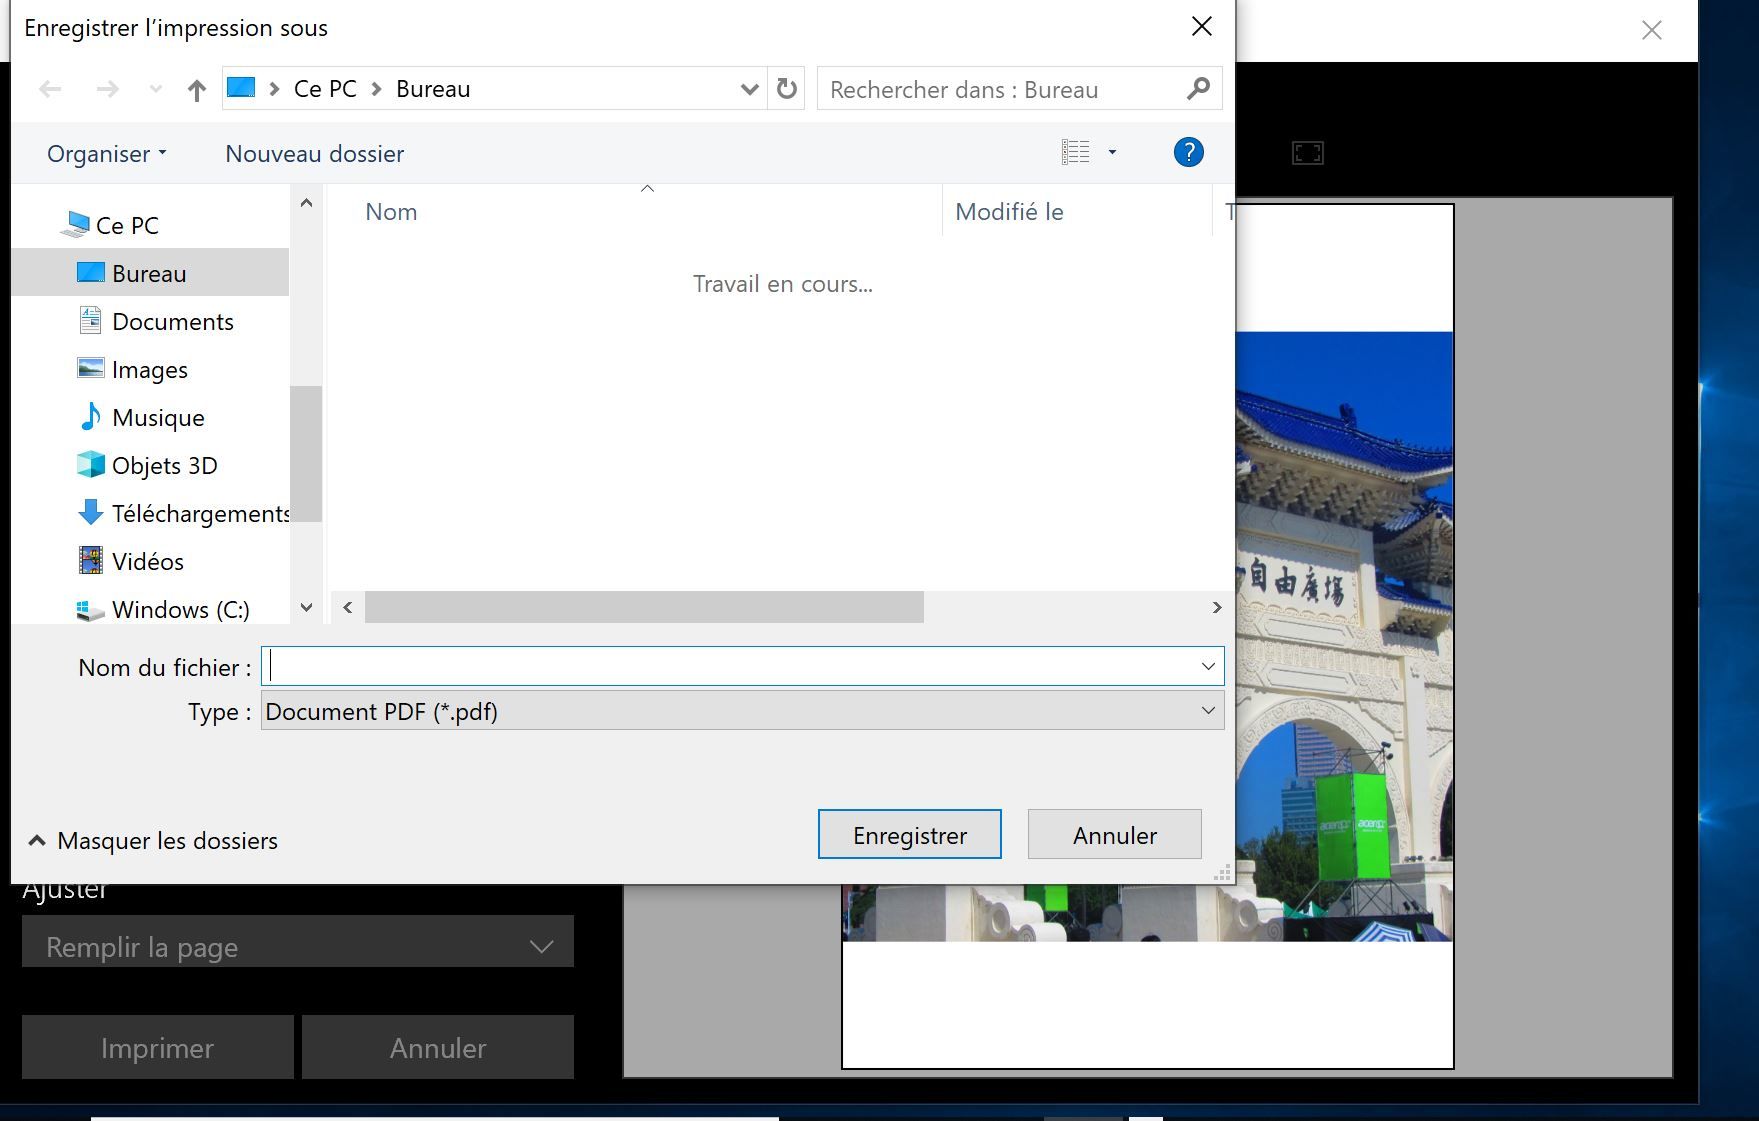1759x1121 pixels.
Task: Select 'Ce PC' in address breadcrumb
Action: (x=325, y=89)
